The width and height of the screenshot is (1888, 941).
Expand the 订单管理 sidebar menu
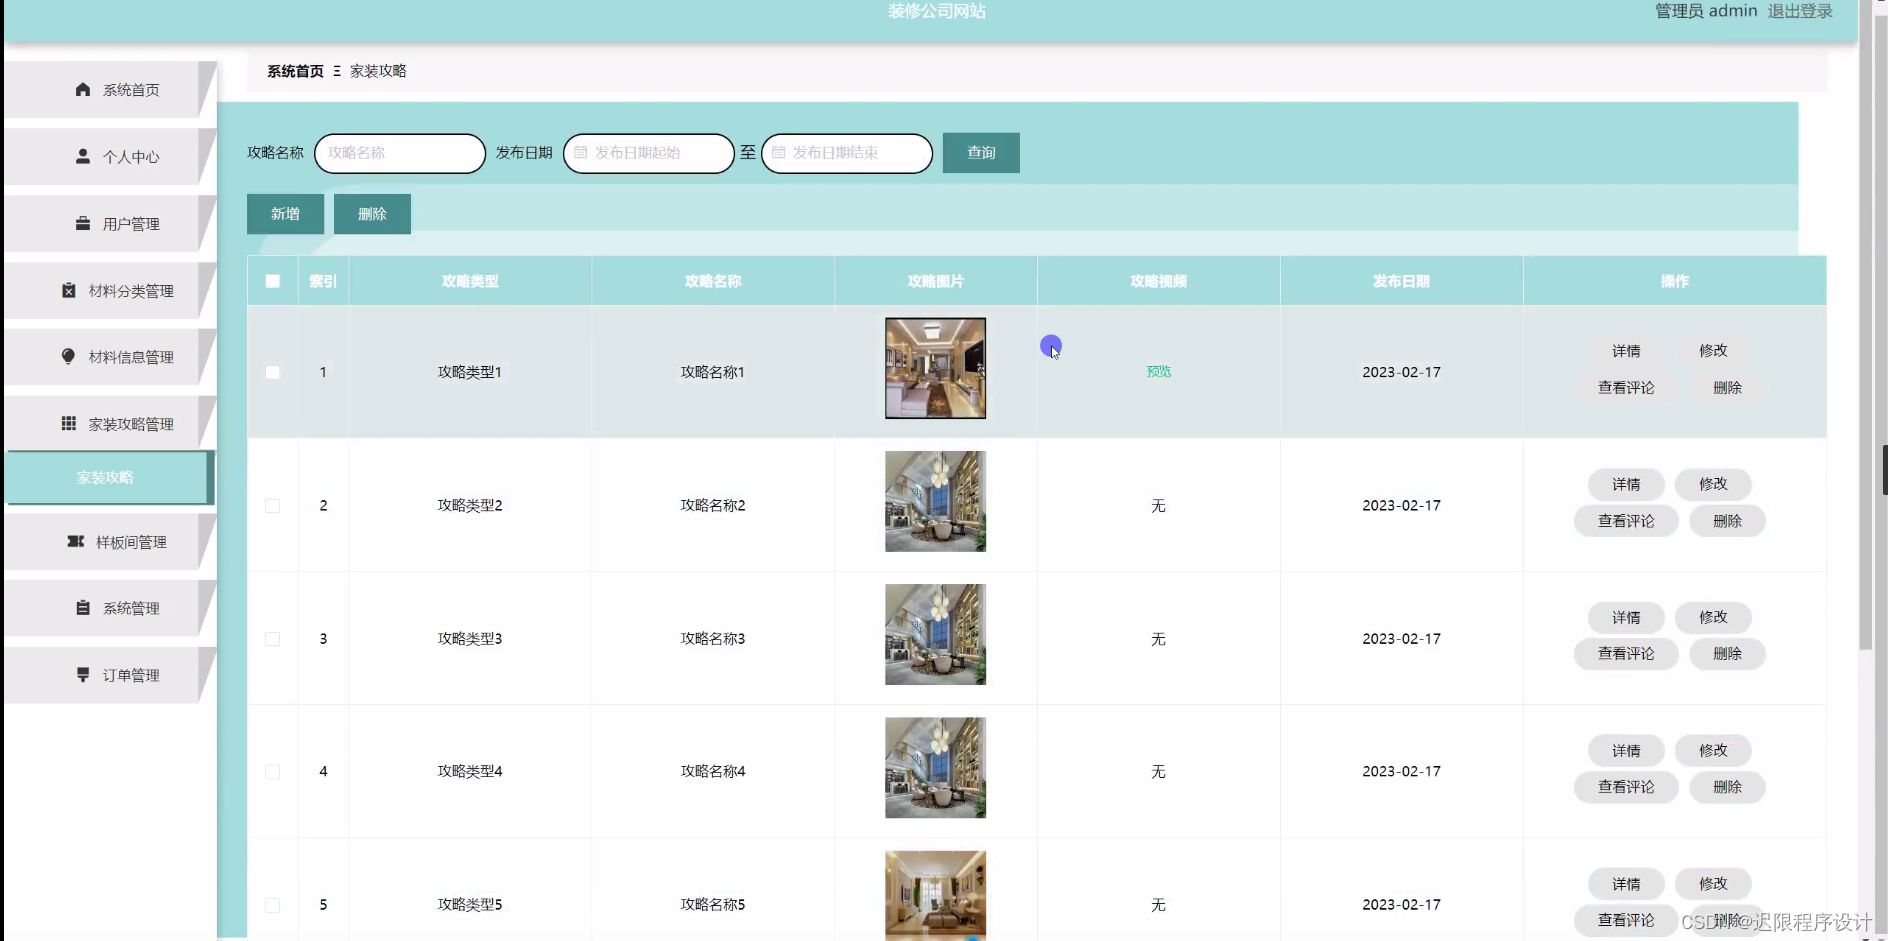click(108, 674)
